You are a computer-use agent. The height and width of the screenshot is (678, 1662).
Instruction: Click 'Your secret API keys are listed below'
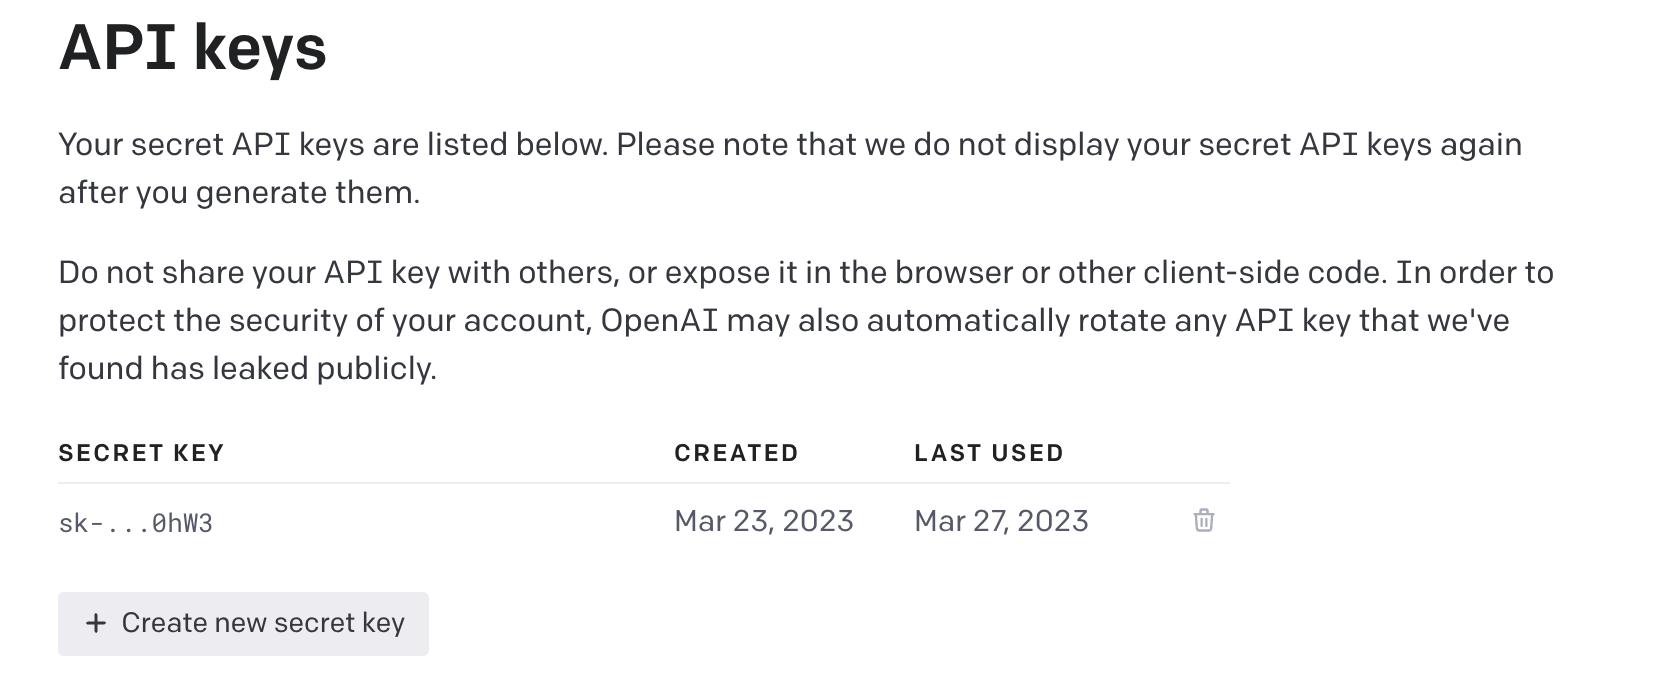pos(332,144)
